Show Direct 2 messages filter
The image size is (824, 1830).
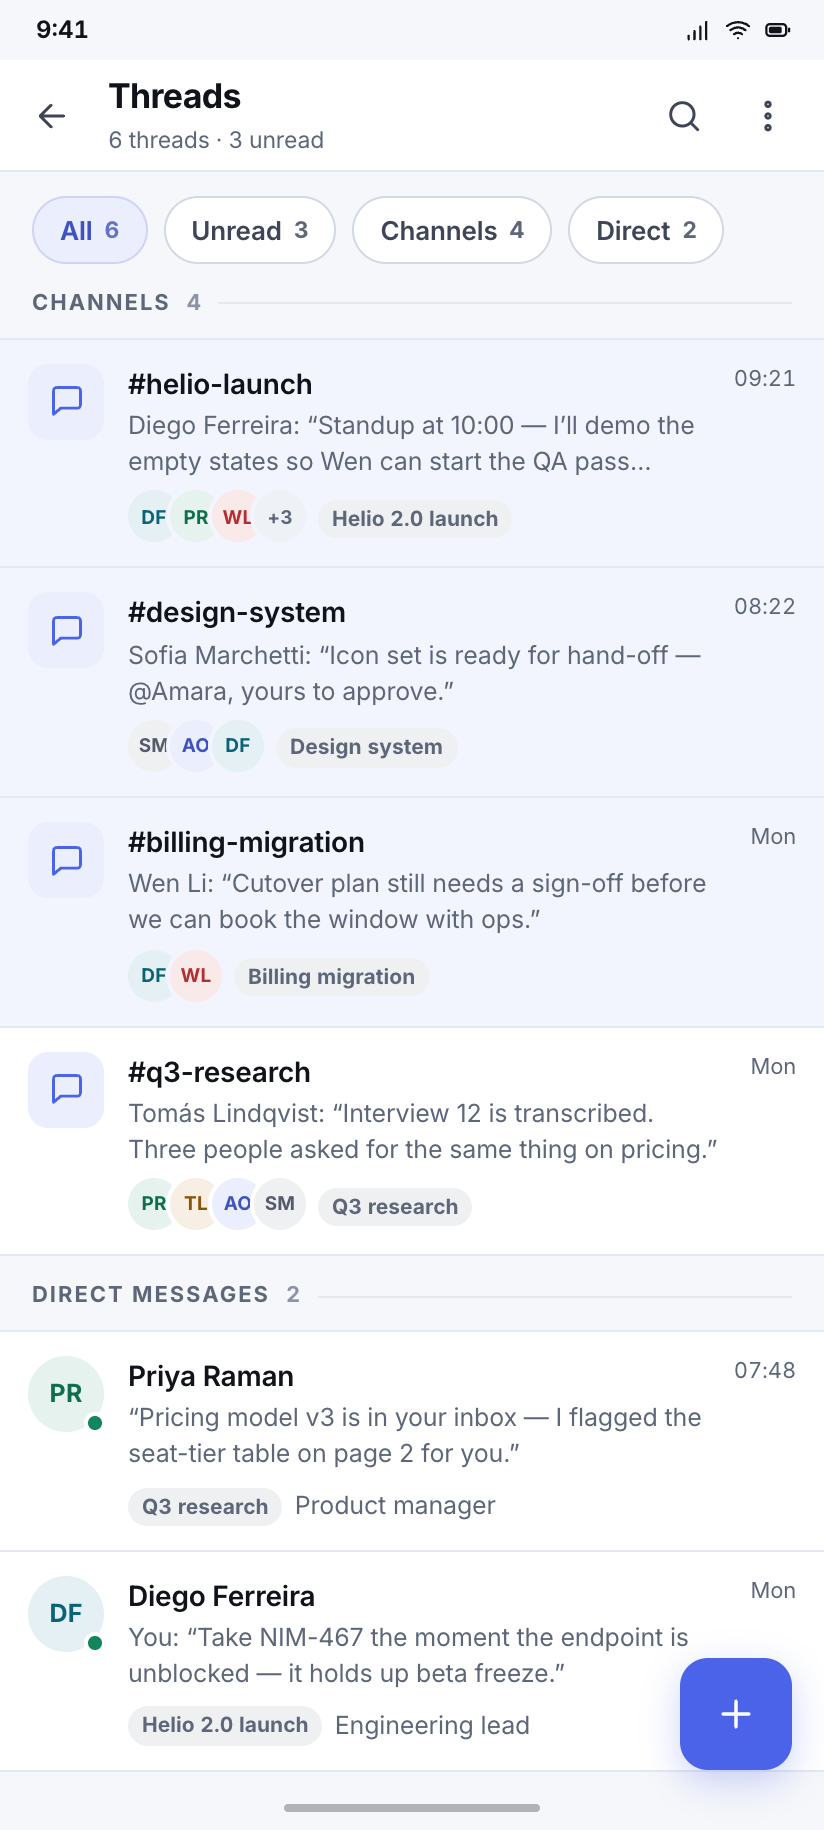coord(646,230)
